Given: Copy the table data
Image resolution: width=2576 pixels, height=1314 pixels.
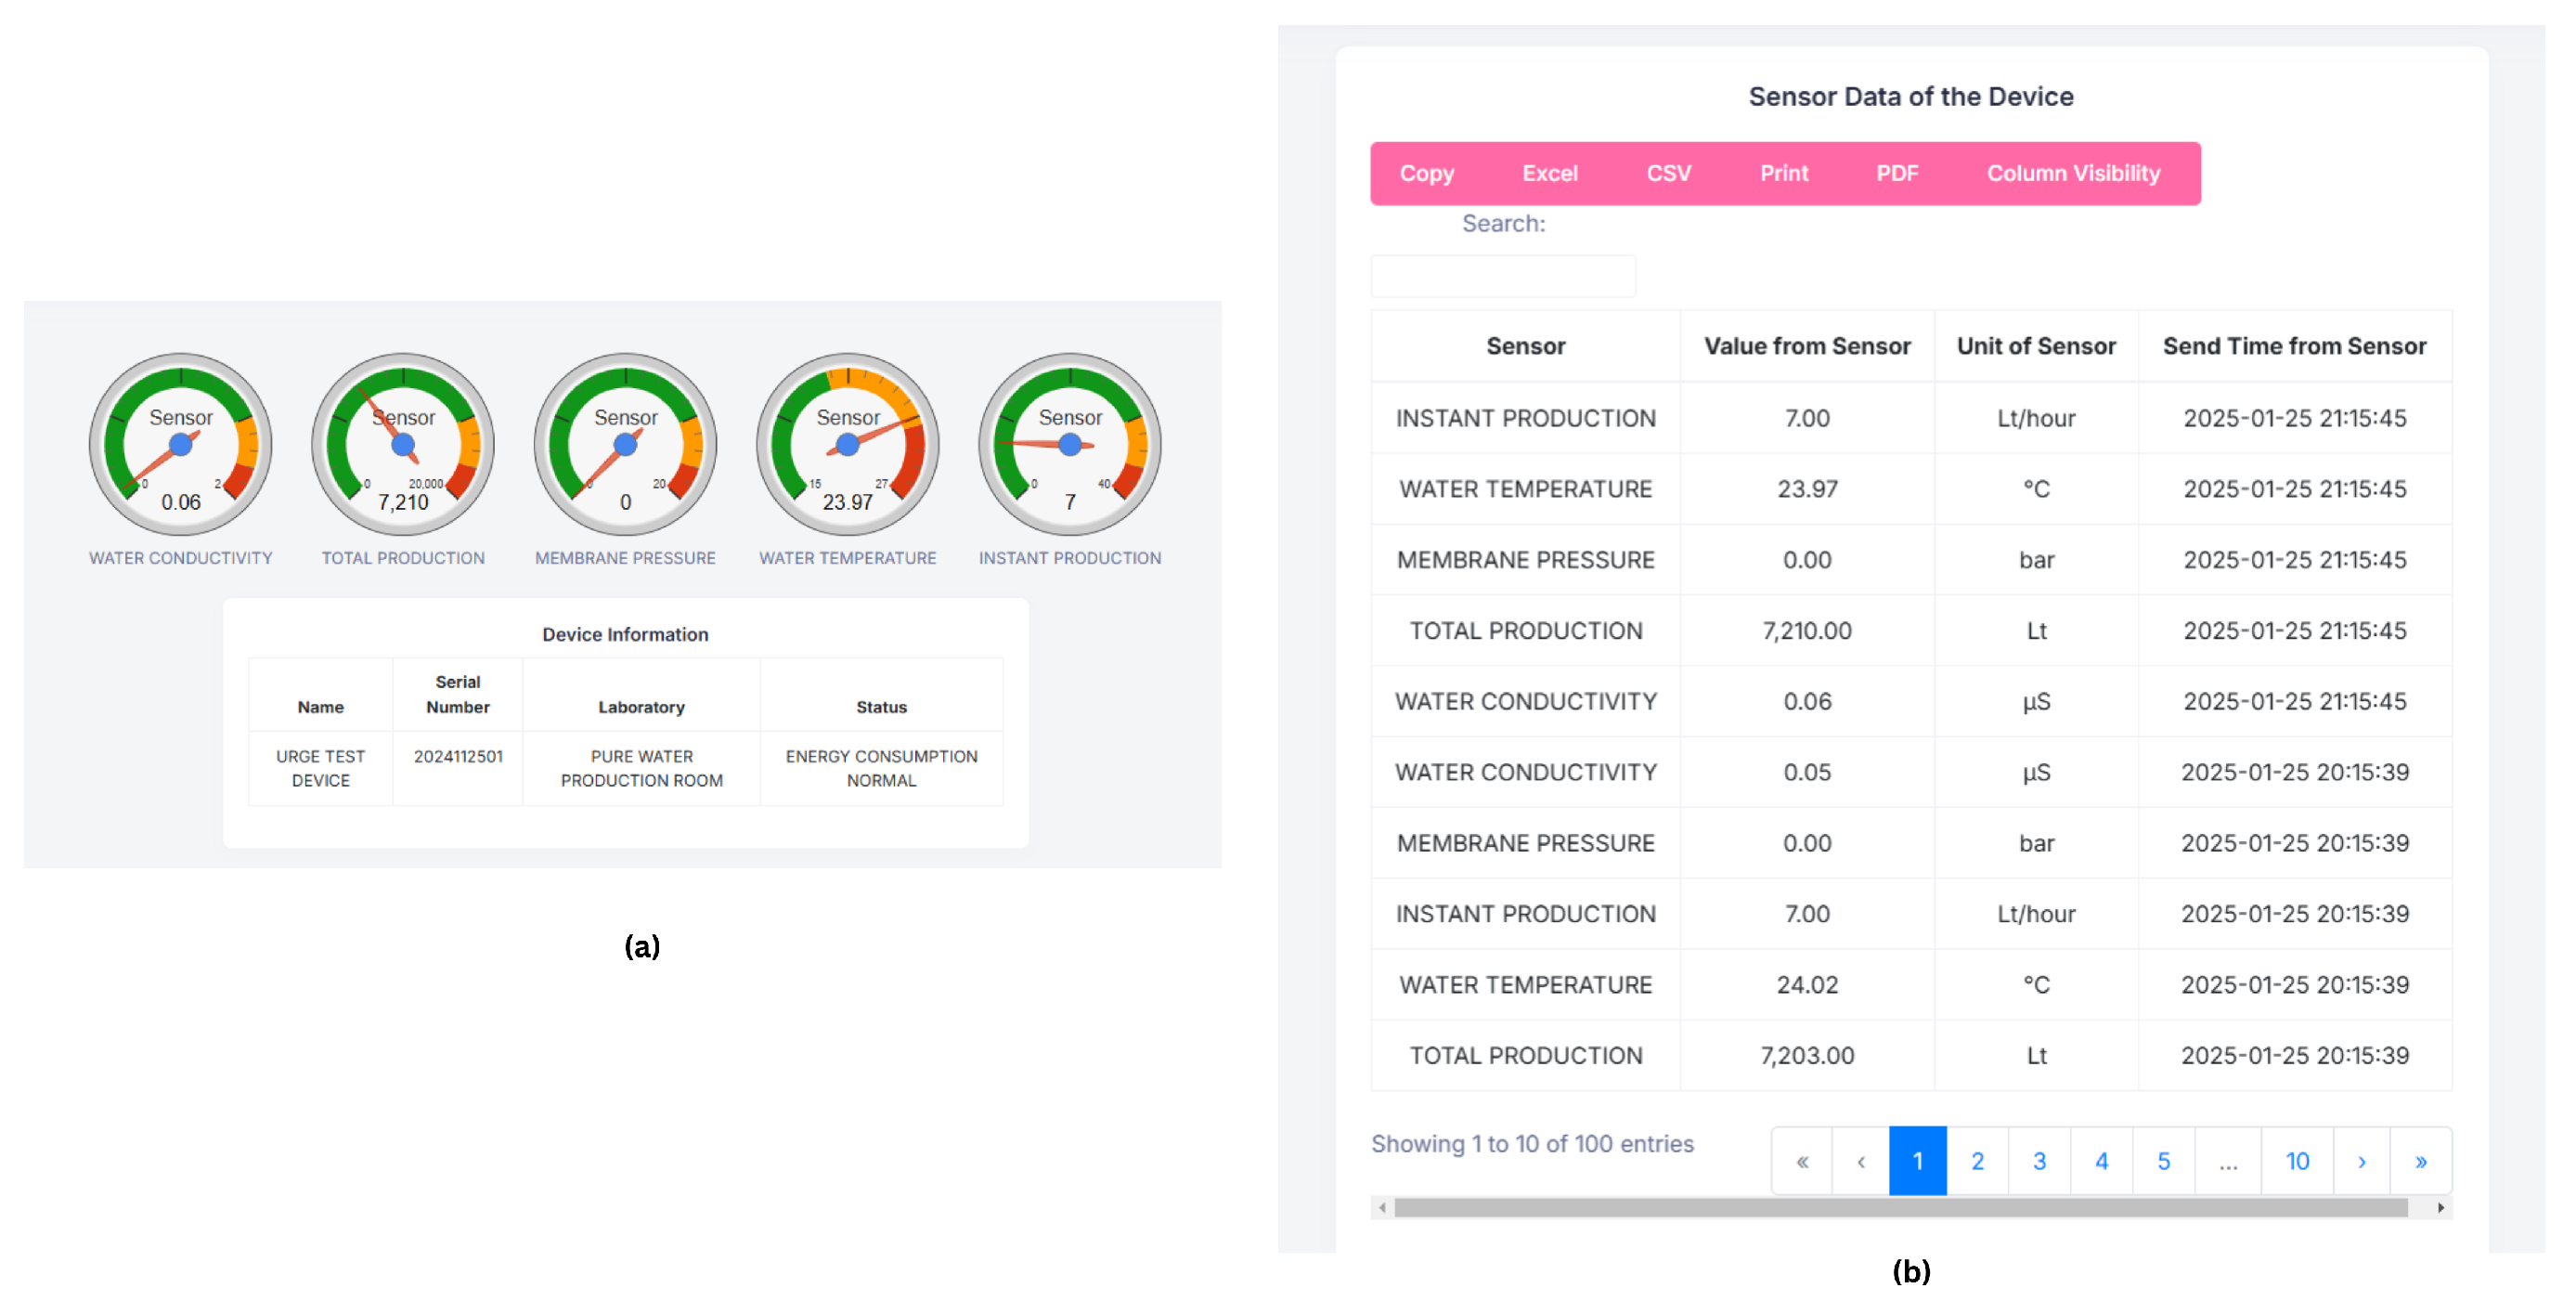Looking at the screenshot, I should pyautogui.click(x=1426, y=174).
